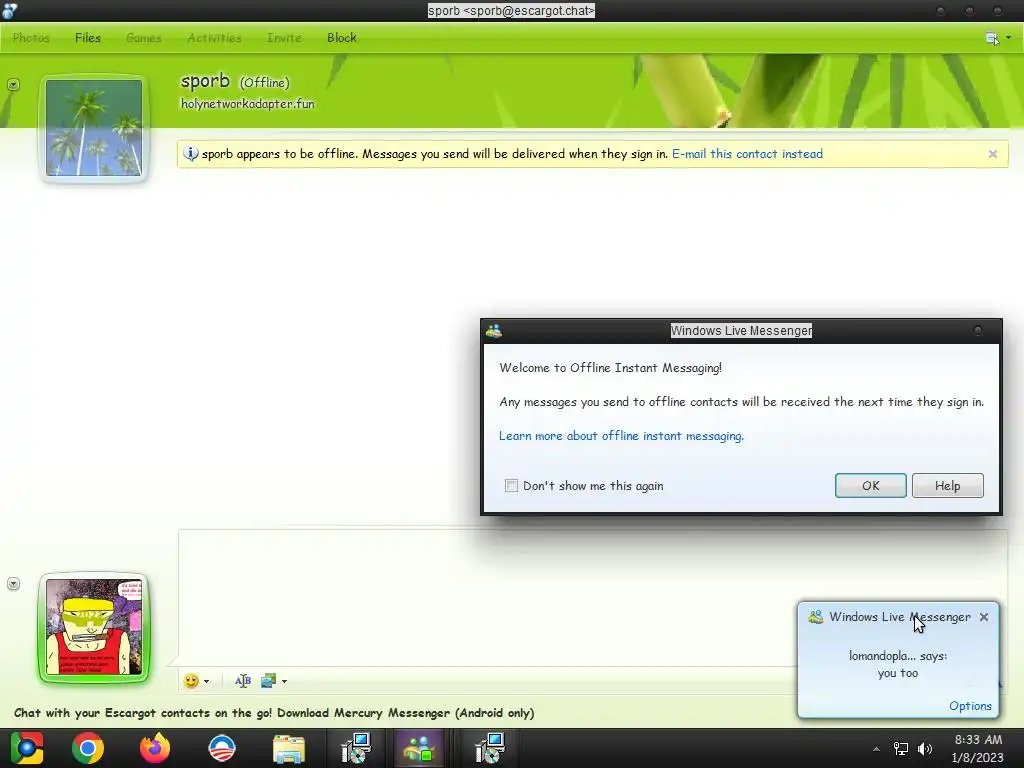Dismiss the offline notice bar
Screen dimensions: 1024x768
click(993, 154)
